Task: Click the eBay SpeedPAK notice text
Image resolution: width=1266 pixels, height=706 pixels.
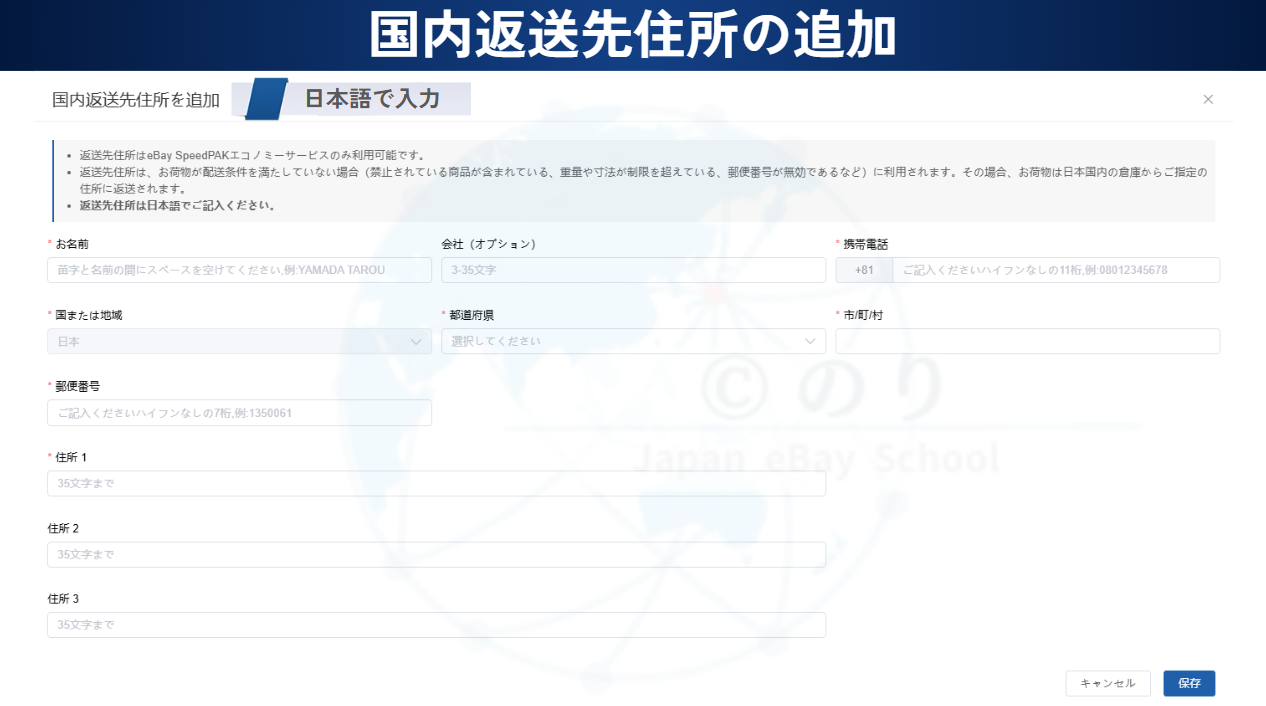Action: point(252,155)
